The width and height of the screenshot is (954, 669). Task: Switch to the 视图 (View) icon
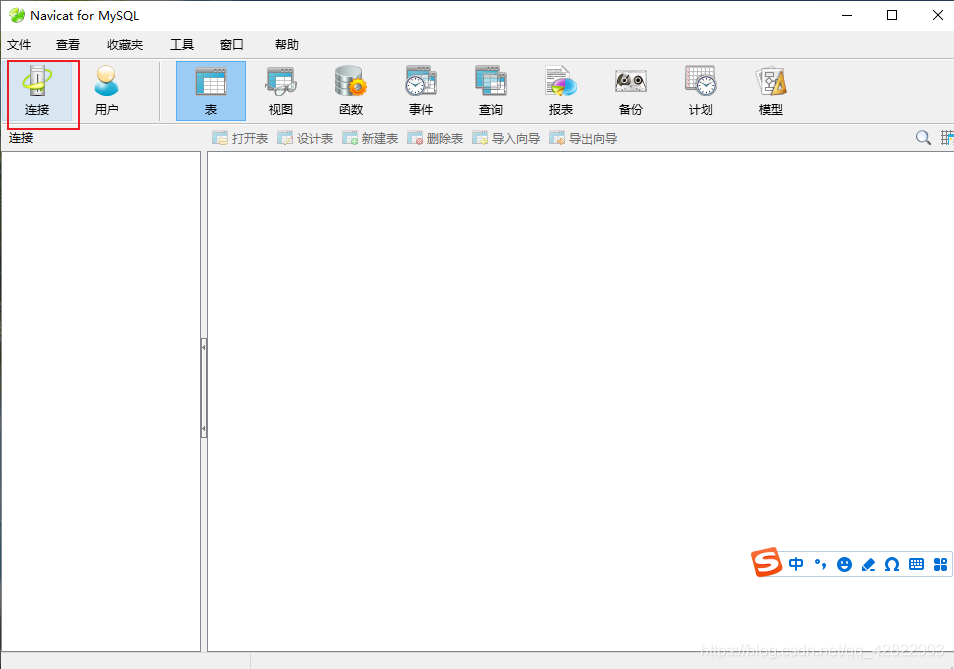(281, 91)
